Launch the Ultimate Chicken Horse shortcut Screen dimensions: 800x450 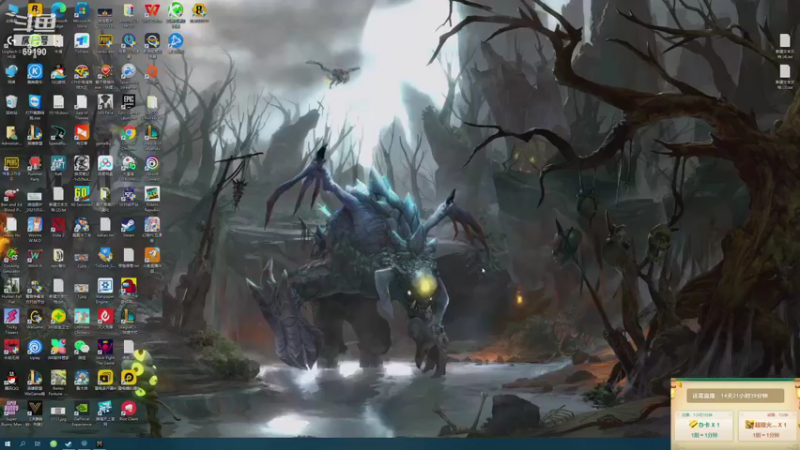(x=82, y=316)
